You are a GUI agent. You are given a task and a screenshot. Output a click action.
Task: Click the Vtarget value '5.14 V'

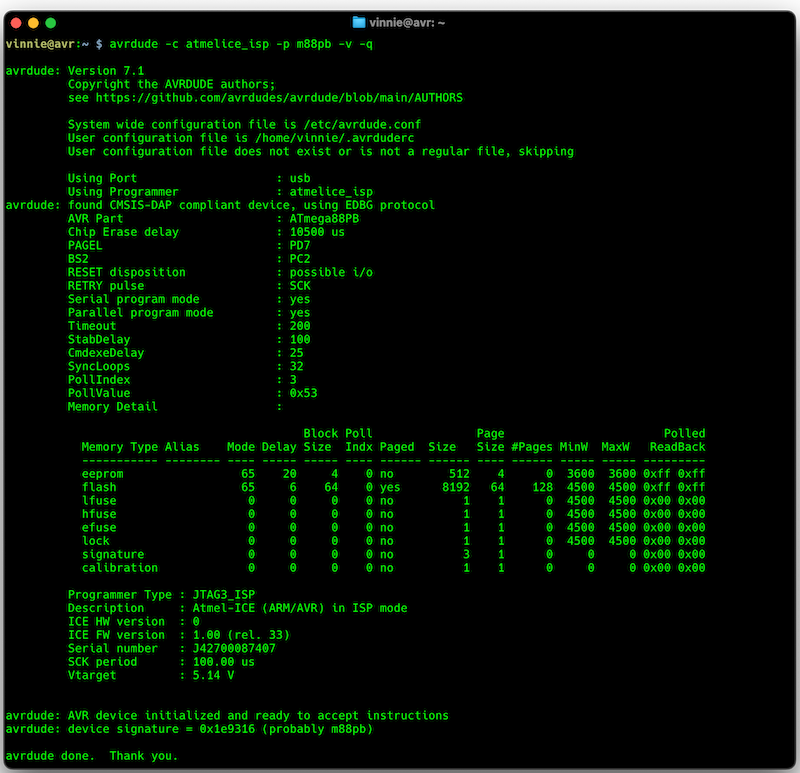click(213, 676)
